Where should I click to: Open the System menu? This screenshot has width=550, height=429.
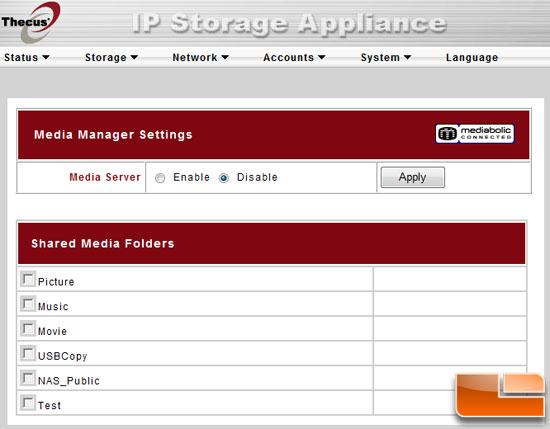click(x=386, y=57)
